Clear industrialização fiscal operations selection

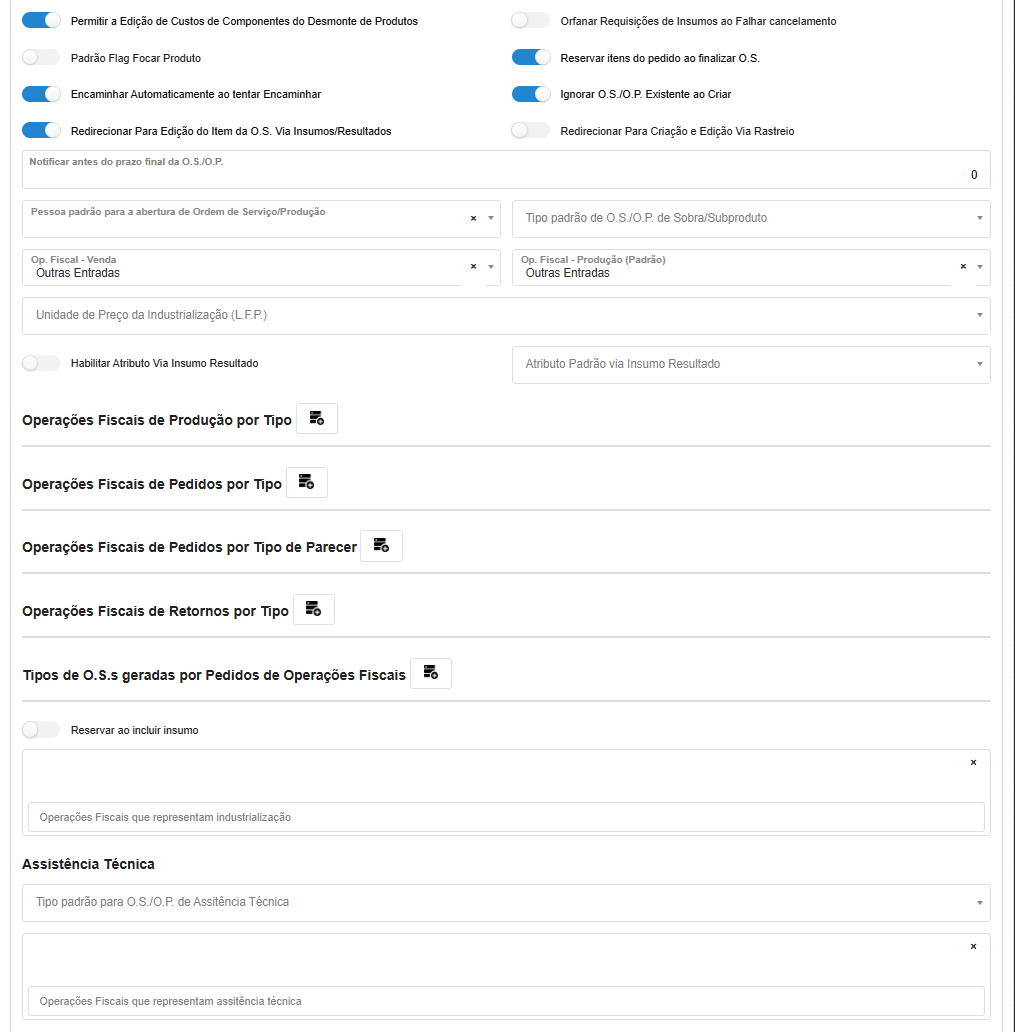973,763
